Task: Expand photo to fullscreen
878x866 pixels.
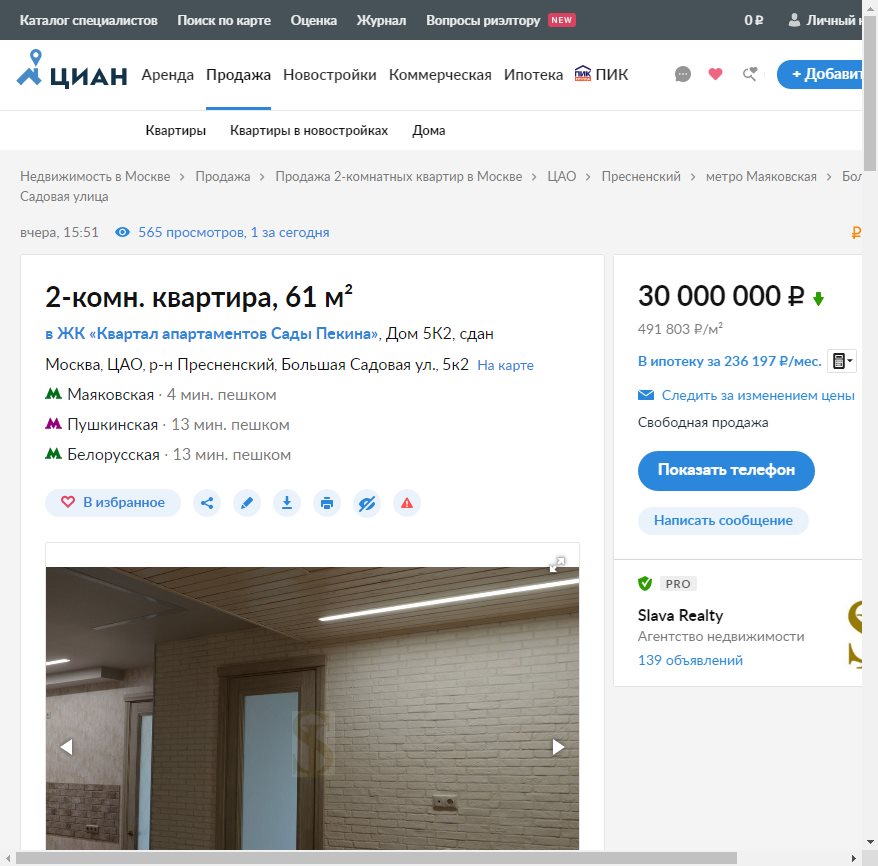Action: (558, 565)
